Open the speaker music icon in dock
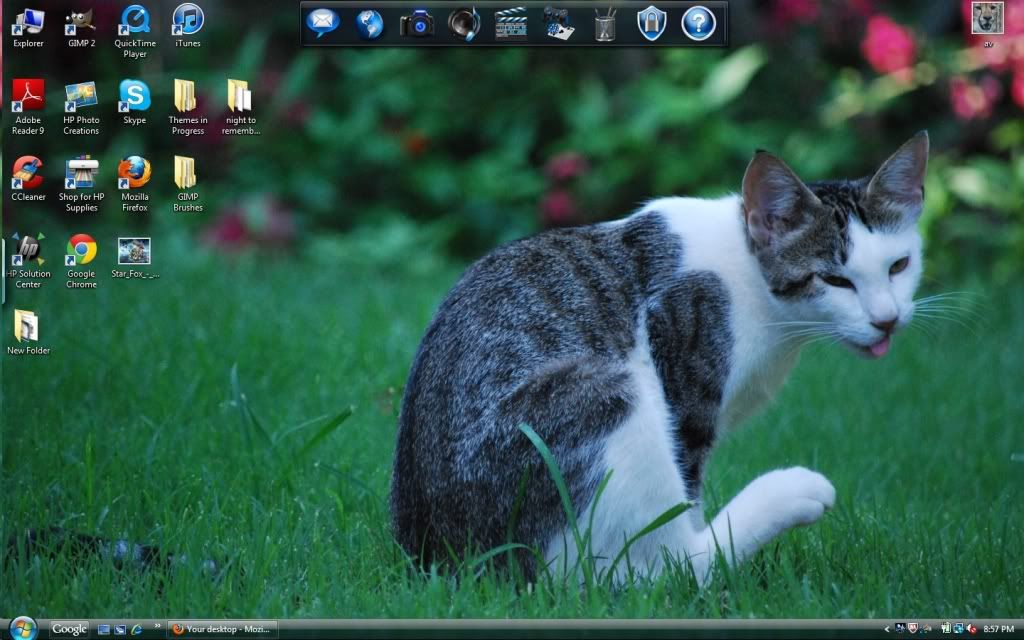1024x640 pixels. pos(464,23)
